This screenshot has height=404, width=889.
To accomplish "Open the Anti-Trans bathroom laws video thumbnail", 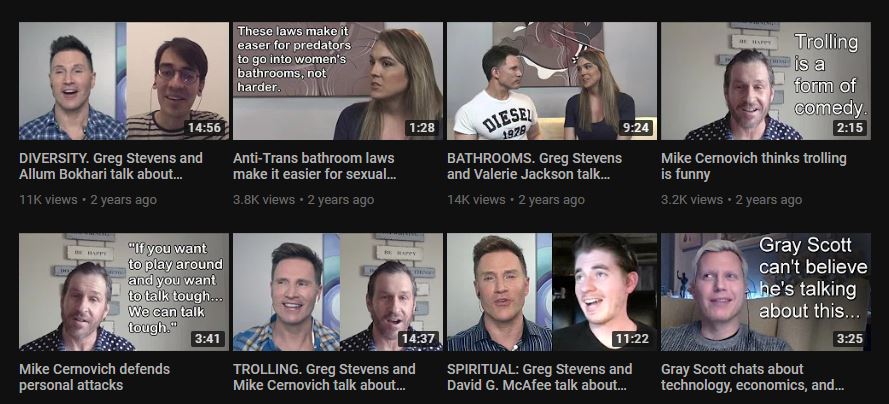I will coord(338,81).
